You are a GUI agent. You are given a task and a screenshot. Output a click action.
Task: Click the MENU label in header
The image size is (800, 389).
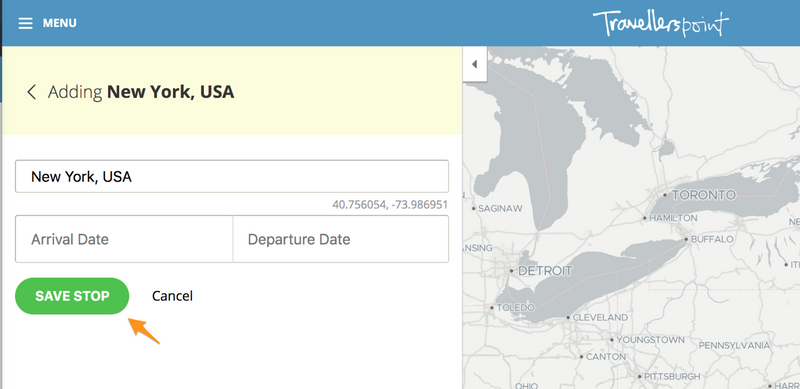tap(60, 23)
